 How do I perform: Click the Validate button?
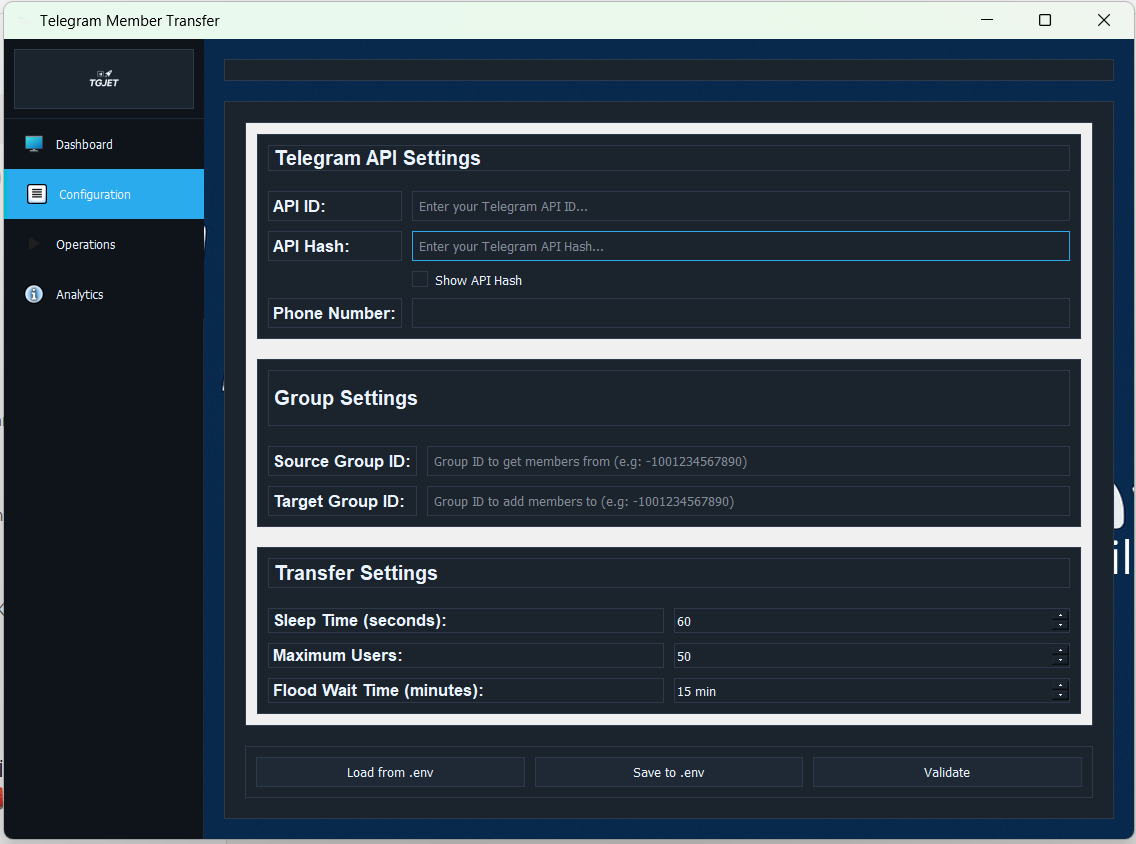[x=946, y=772]
